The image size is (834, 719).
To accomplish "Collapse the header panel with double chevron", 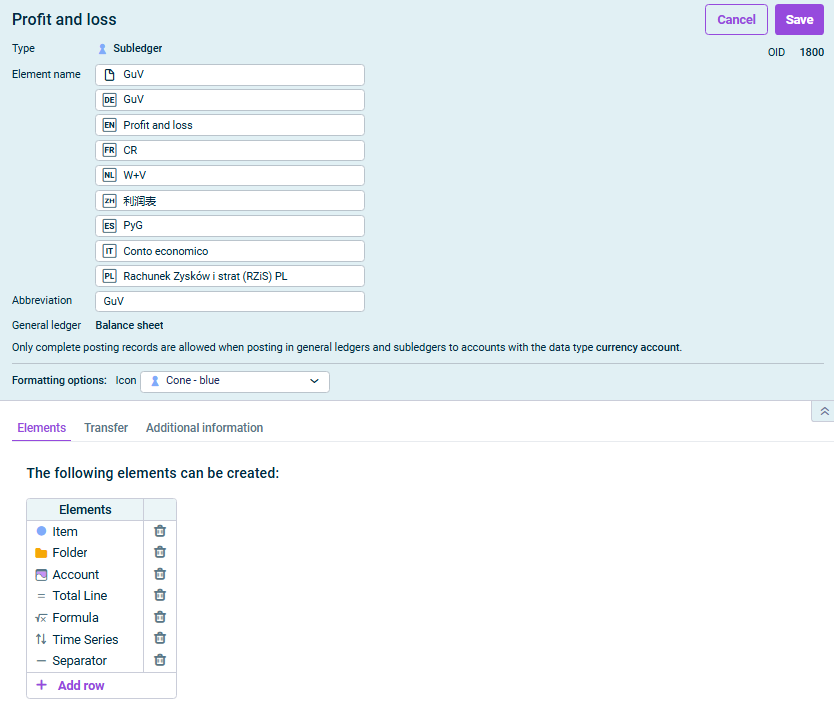I will coord(821,411).
